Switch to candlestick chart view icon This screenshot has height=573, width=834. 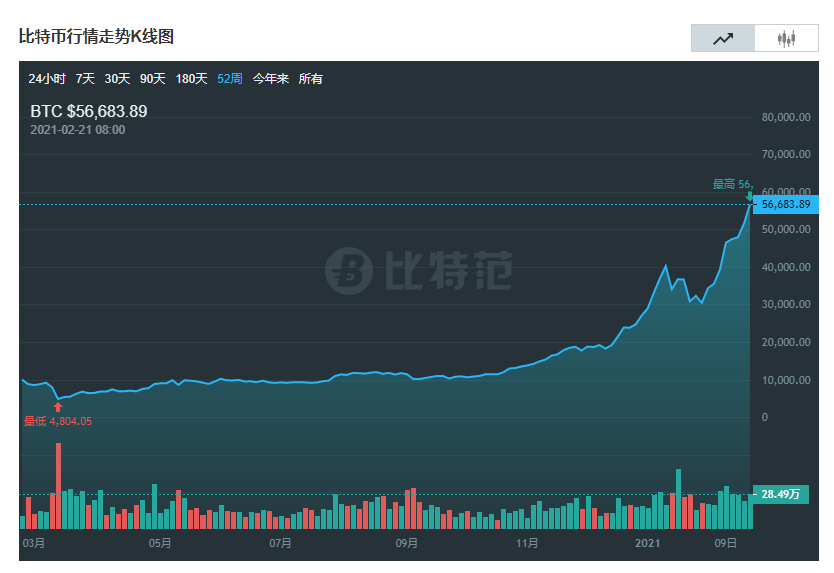tap(786, 38)
